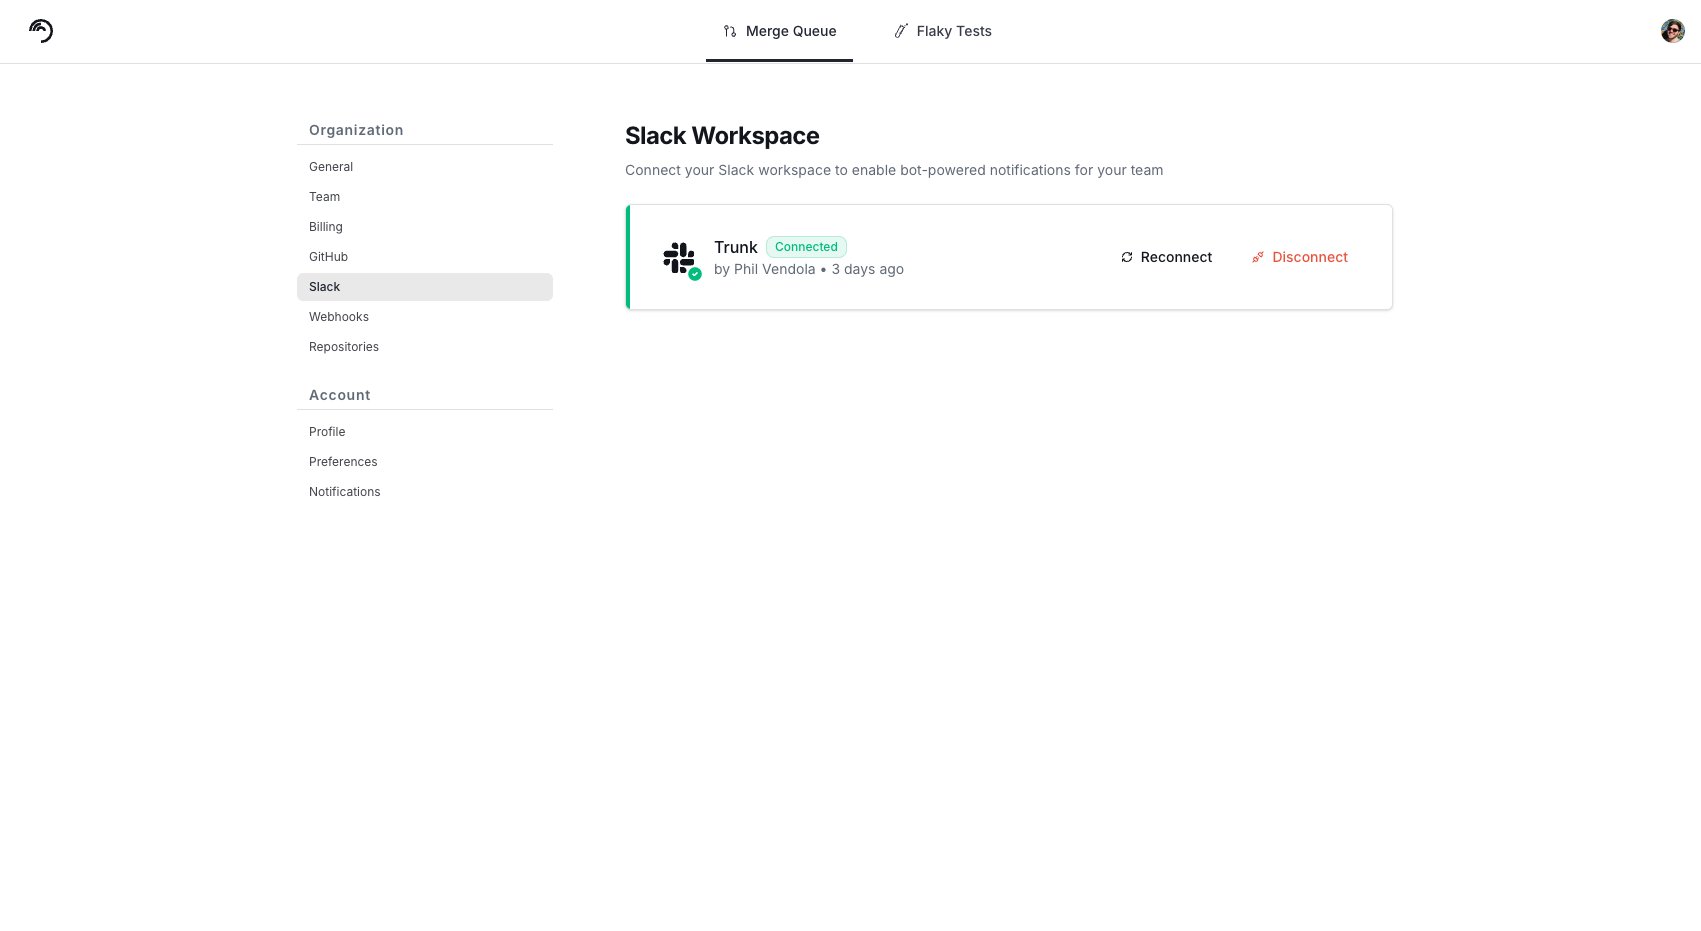
Task: Open Webhooks settings
Action: click(x=425, y=317)
